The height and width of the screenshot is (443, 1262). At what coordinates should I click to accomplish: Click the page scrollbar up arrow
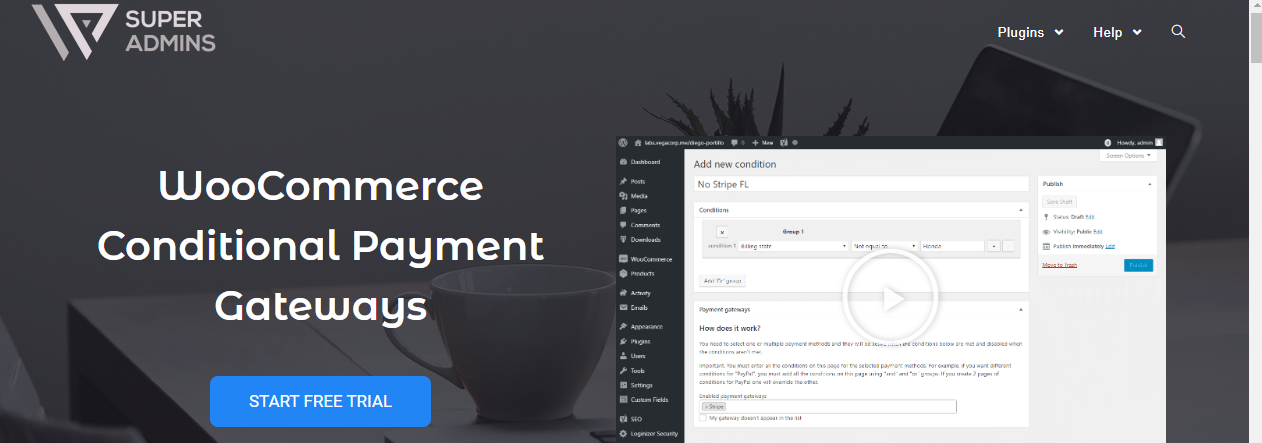pyautogui.click(x=1256, y=7)
